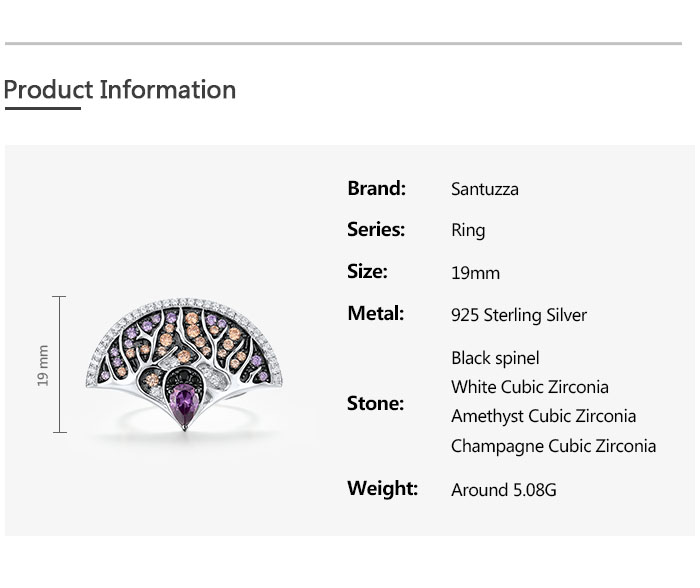Select the White Cubic Zirconia entry
Image resolution: width=700 pixels, height=588 pixels.
coord(530,387)
